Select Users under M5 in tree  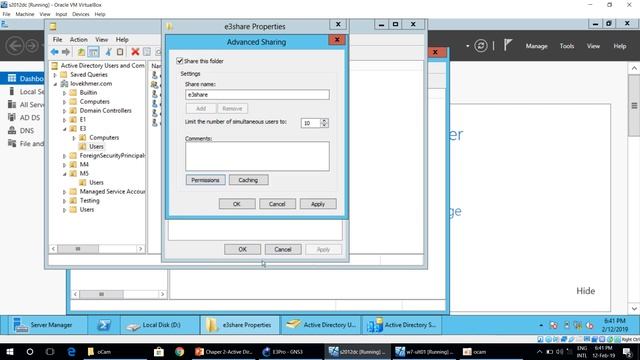point(96,182)
